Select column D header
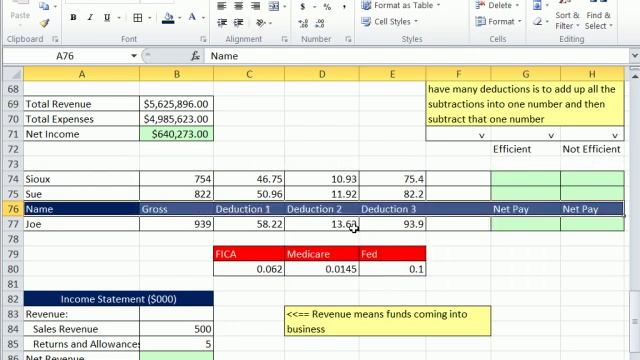Screen dimensions: 640x360 (x=322, y=74)
